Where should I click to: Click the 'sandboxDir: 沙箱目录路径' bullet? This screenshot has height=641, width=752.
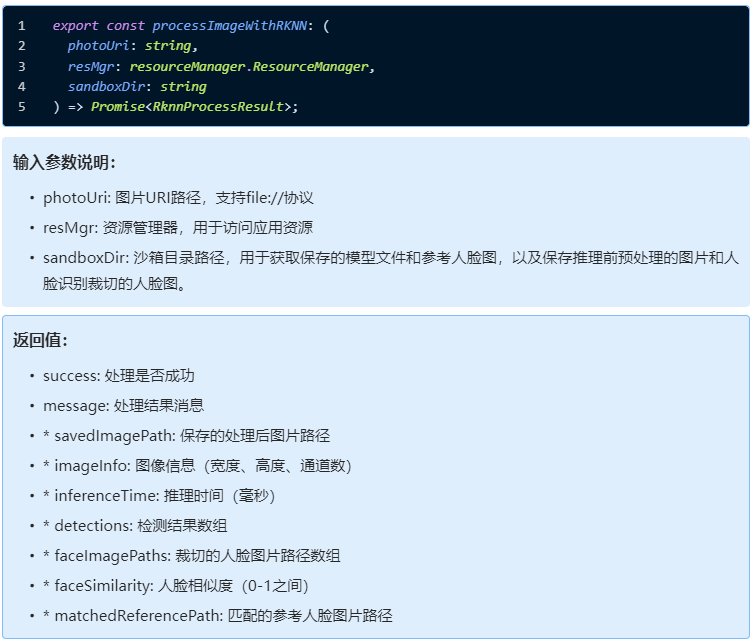[x=390, y=270]
